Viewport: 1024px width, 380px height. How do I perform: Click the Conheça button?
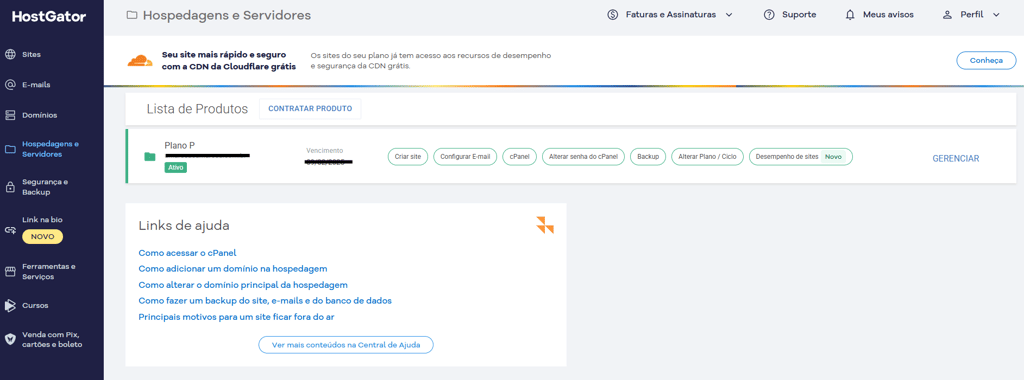click(x=986, y=60)
